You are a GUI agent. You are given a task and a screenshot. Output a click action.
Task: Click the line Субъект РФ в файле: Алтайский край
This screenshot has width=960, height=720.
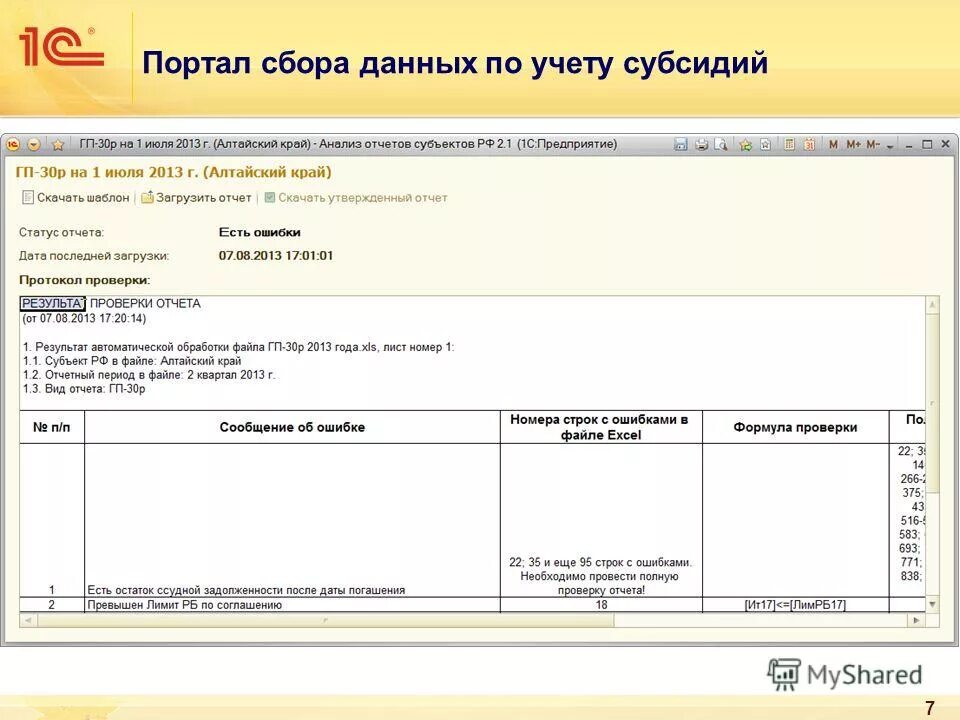click(x=132, y=361)
